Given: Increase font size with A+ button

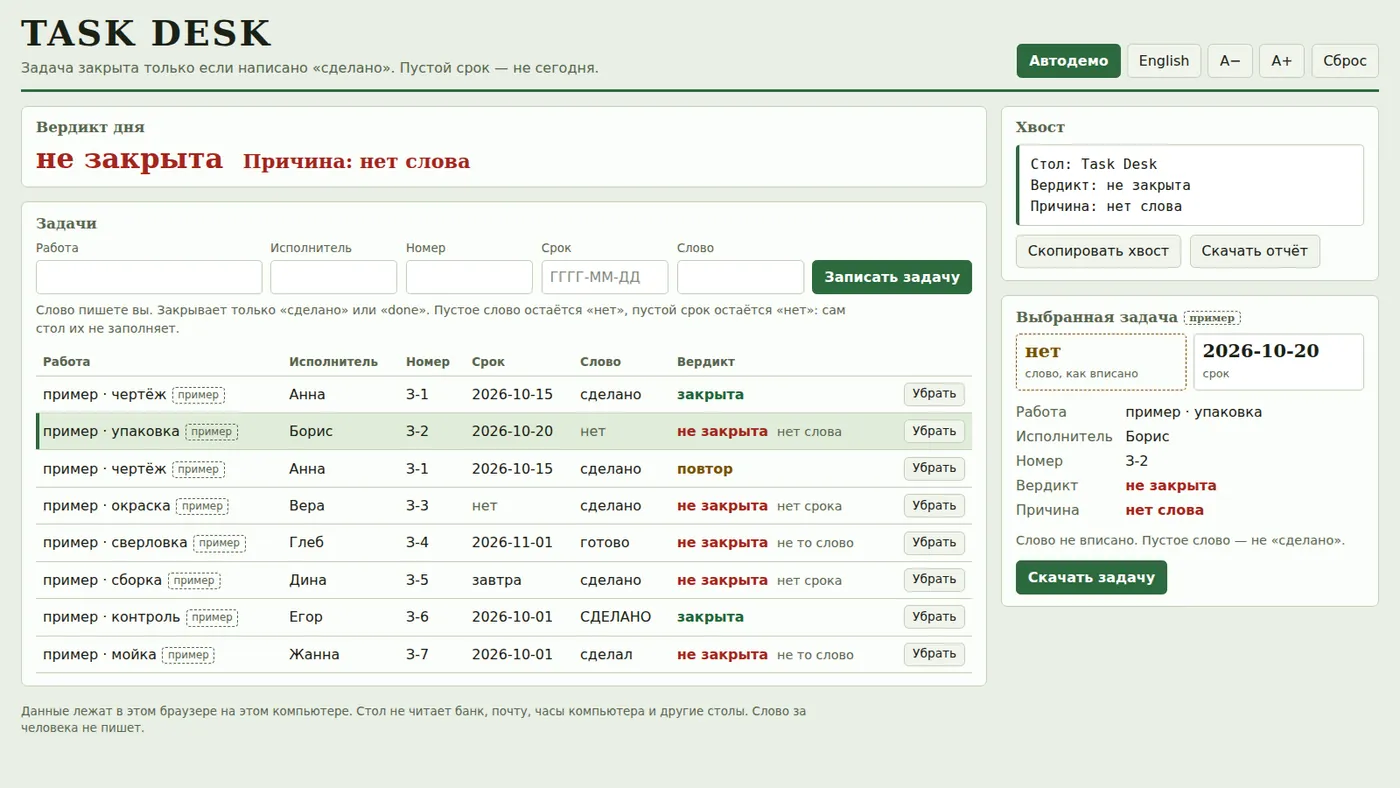Looking at the screenshot, I should 1282,61.
